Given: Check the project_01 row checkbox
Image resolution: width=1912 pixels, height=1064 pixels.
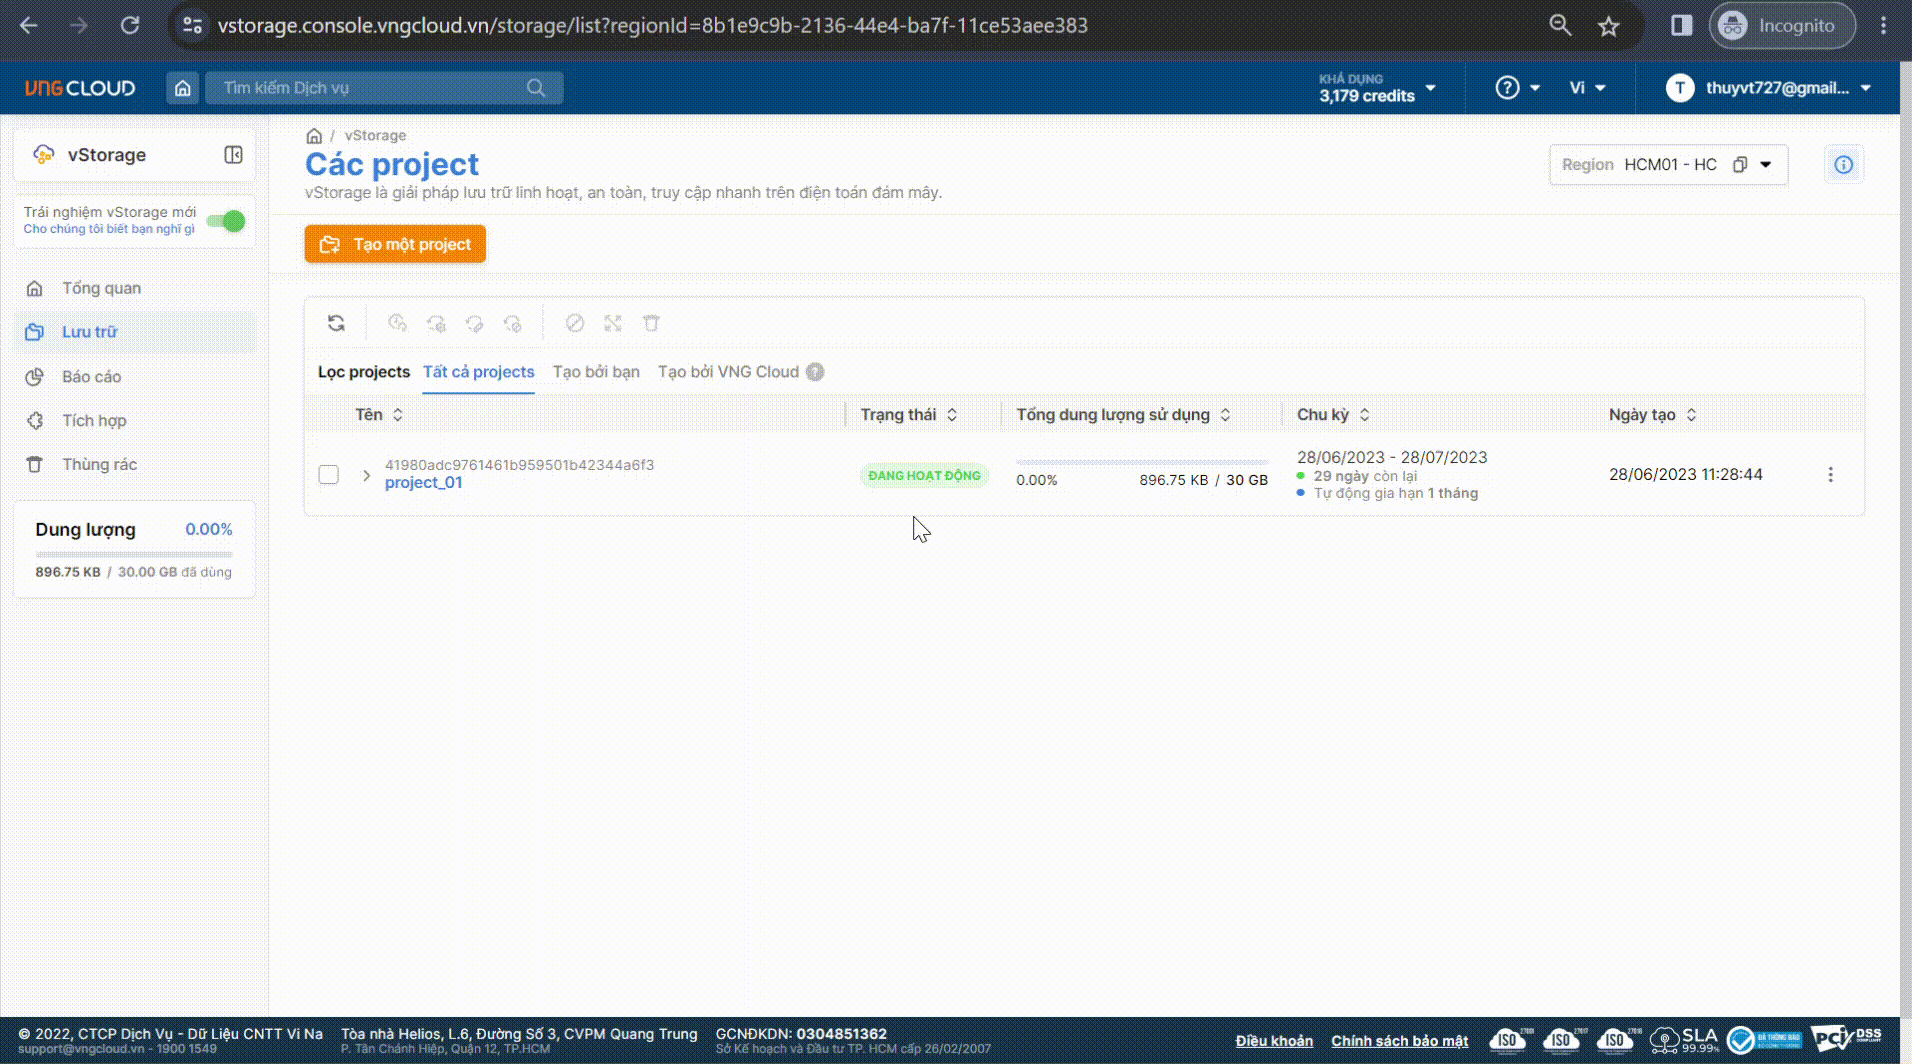Looking at the screenshot, I should 328,475.
